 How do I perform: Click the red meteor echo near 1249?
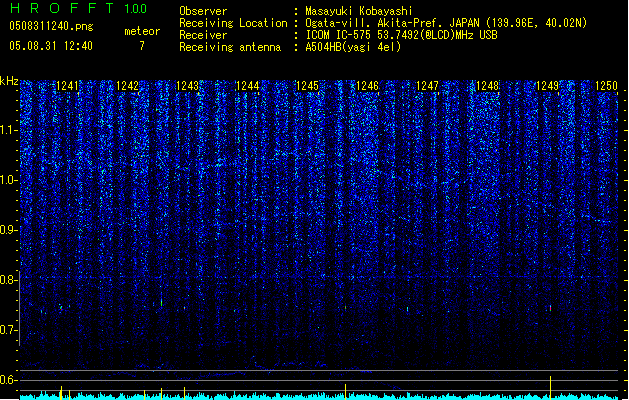pos(550,309)
